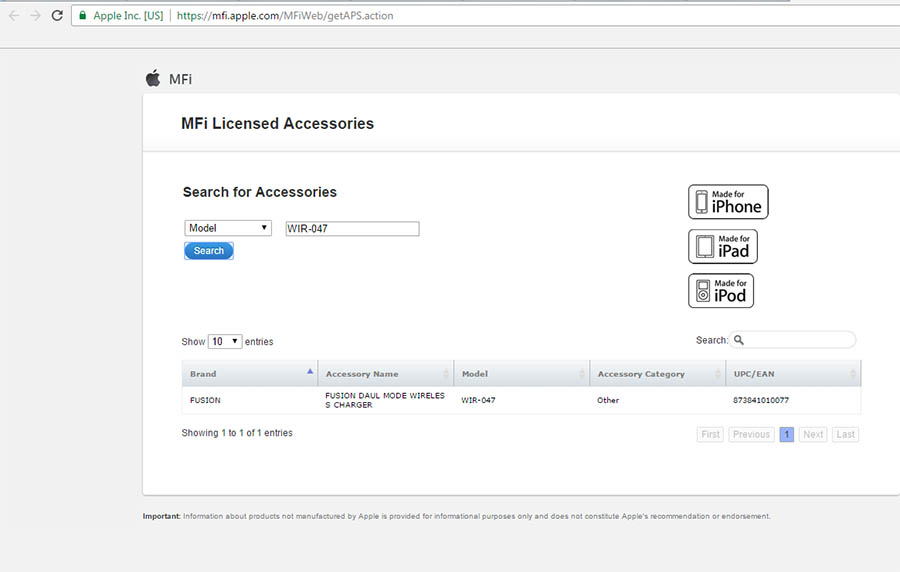Click the Other category cell
This screenshot has width=900, height=572.
pos(608,400)
